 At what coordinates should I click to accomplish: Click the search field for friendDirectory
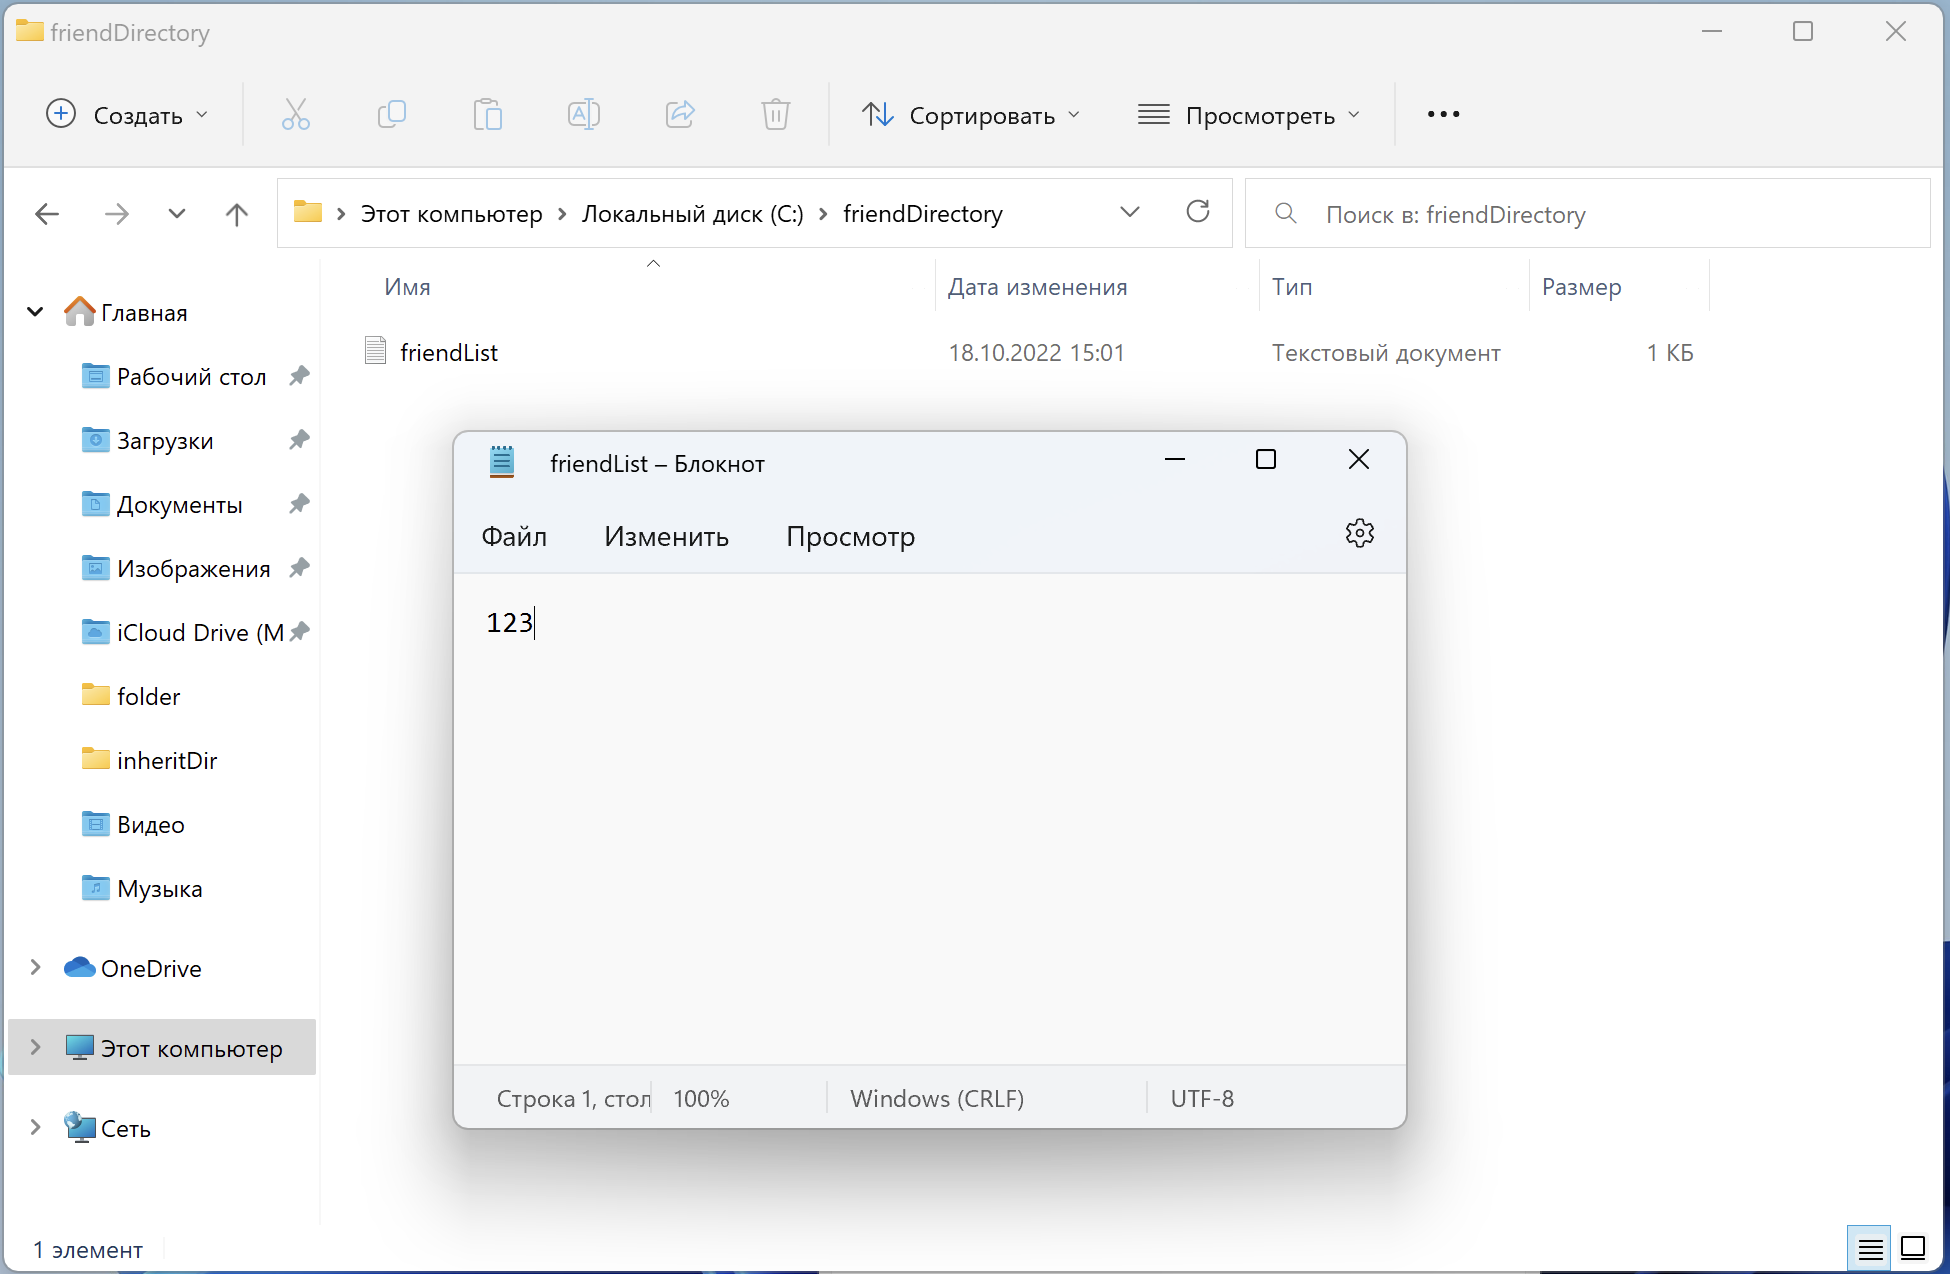click(1600, 214)
